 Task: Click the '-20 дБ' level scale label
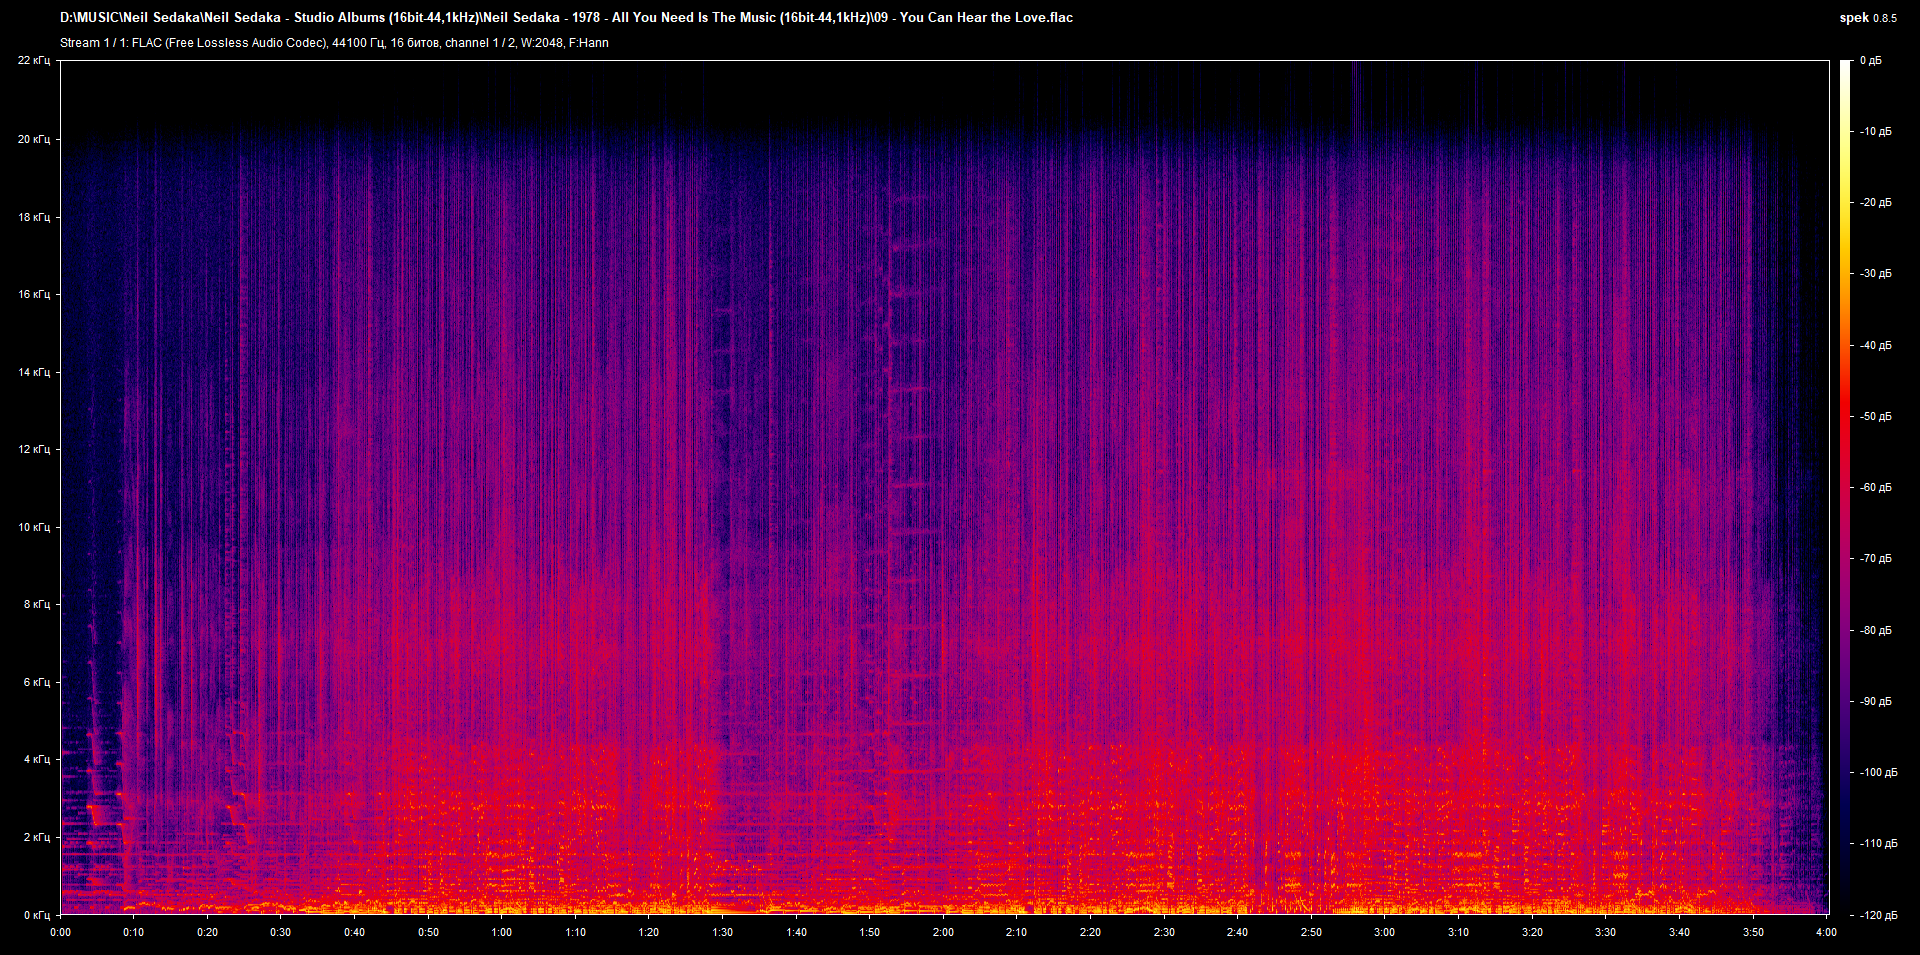coord(1875,203)
